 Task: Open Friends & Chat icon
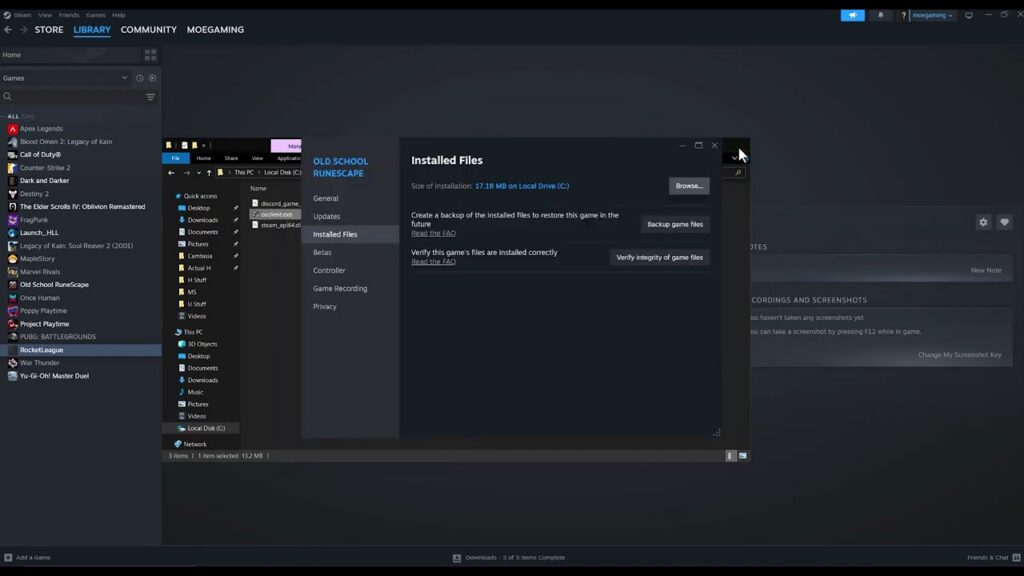tap(1016, 558)
